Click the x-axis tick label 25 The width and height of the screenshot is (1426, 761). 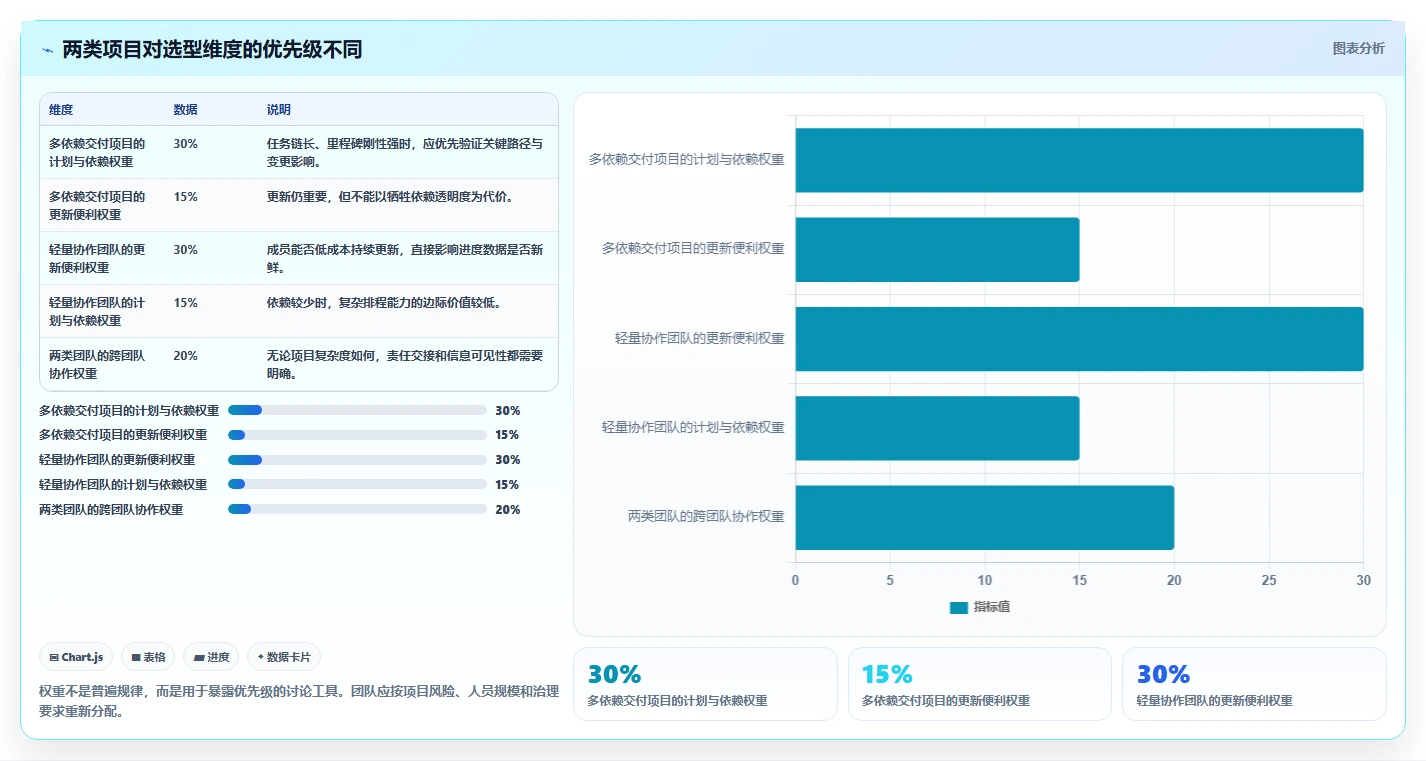(x=1269, y=581)
